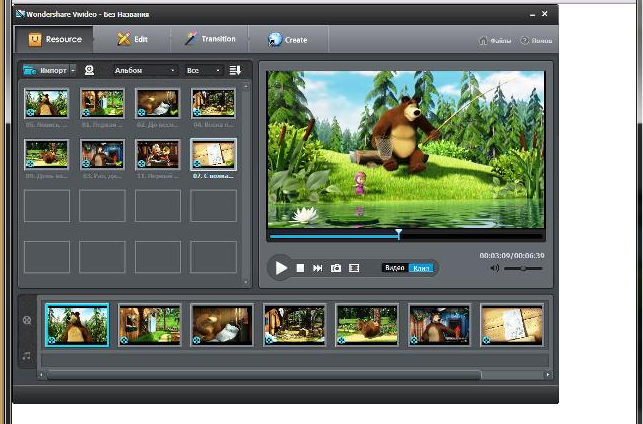
Task: Select the storyboard clip with bear on grass
Action: (367, 325)
